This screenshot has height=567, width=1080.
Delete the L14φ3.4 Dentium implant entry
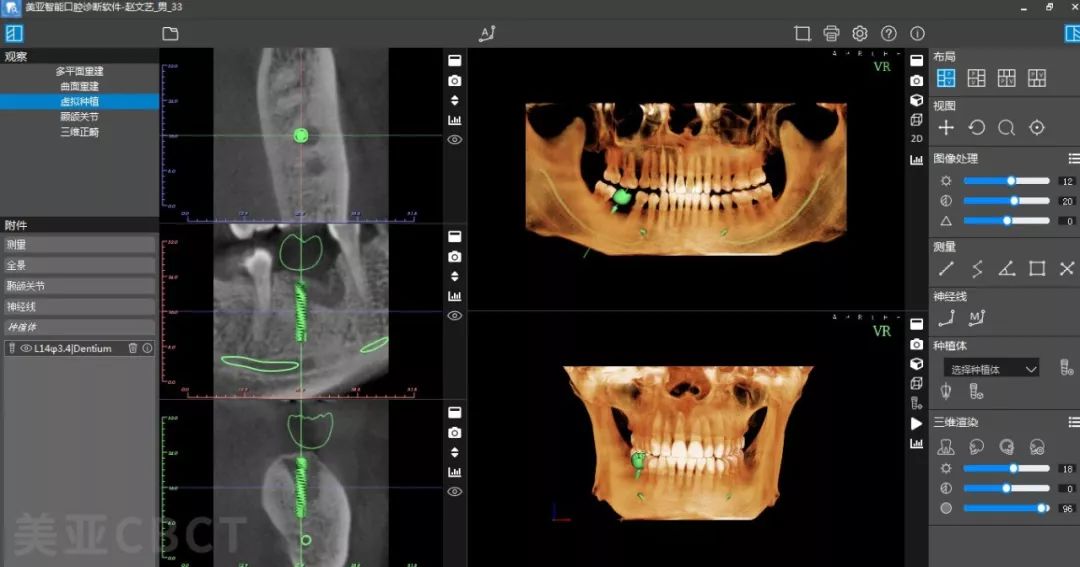[133, 349]
